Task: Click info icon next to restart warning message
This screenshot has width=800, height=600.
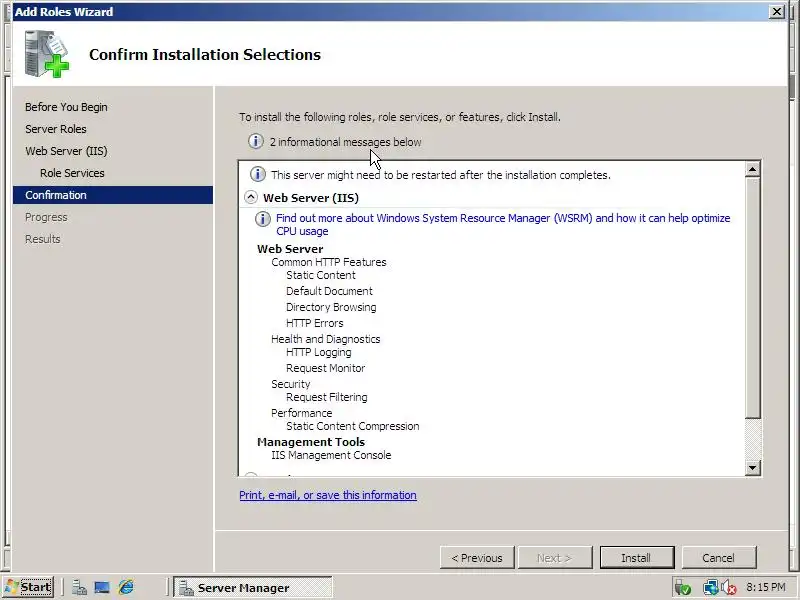Action: 258,174
